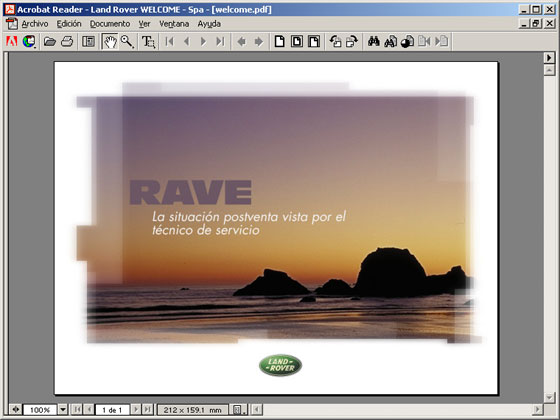Toggle Fit in Window view
This screenshot has width=560, height=420.
pyautogui.click(x=296, y=41)
